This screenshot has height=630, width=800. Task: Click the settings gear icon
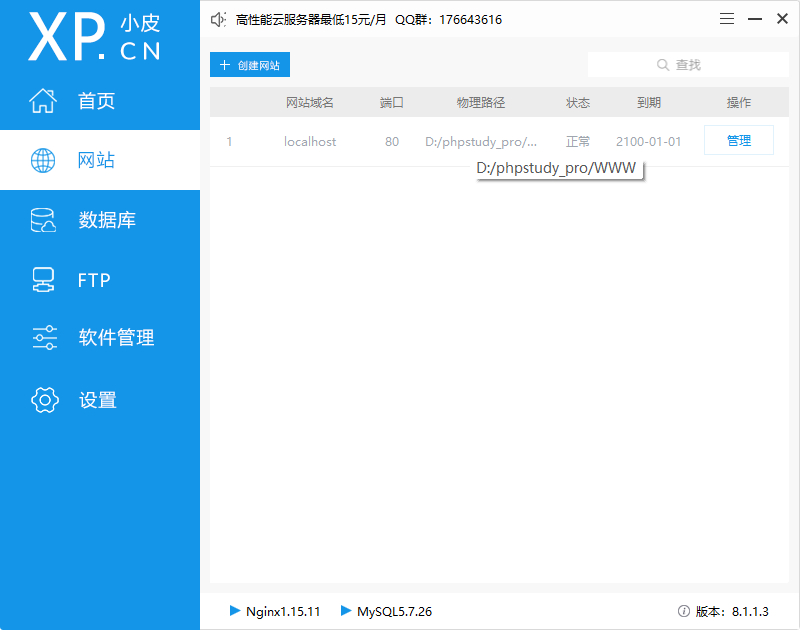pos(44,400)
